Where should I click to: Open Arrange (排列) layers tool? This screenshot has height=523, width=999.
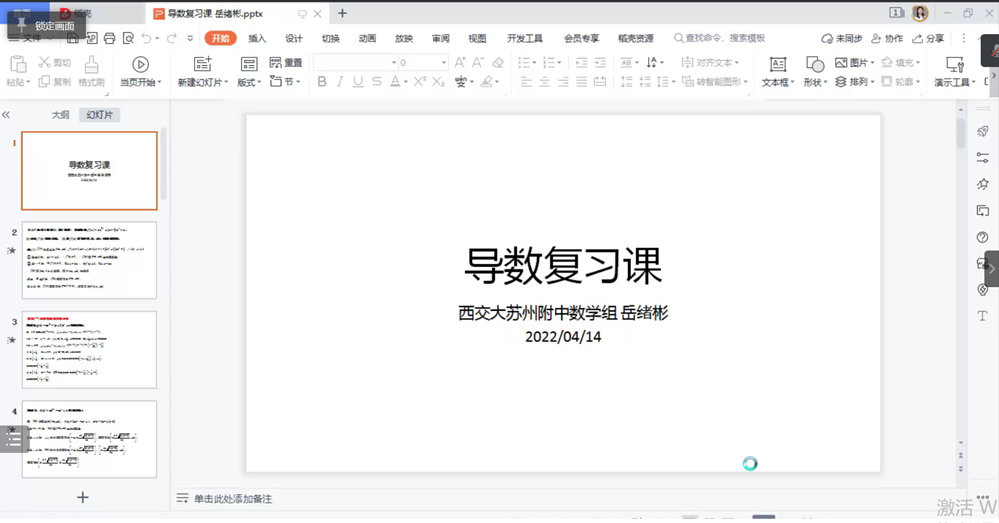point(854,82)
